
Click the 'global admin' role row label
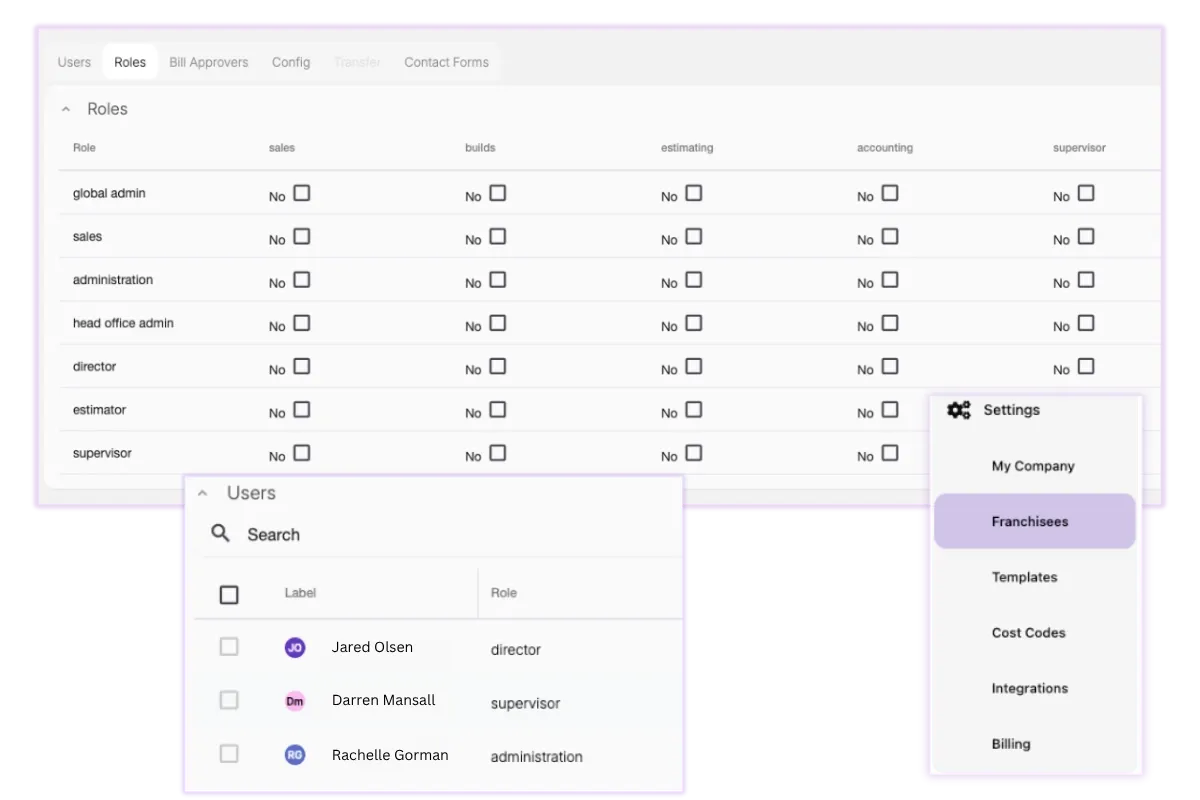click(x=109, y=193)
